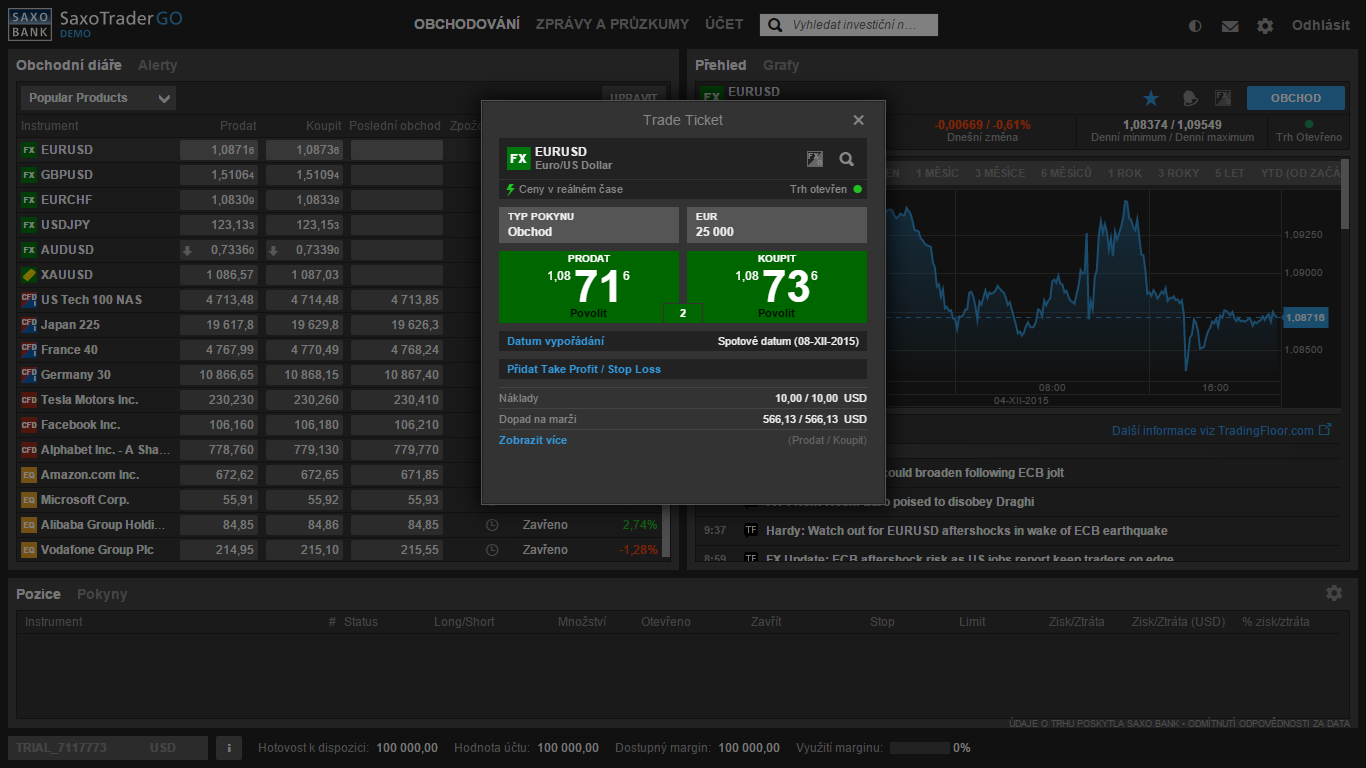Screen dimensions: 1366x768
Task: Click the green FX badge in Trade Ticket
Action: click(x=518, y=158)
